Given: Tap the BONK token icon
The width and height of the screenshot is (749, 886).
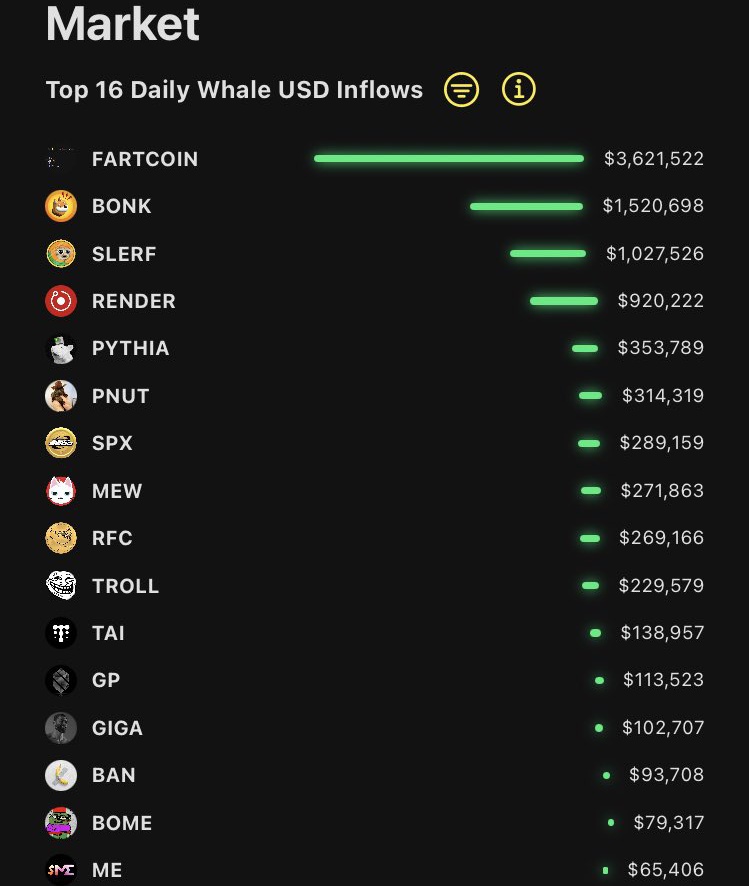Looking at the screenshot, I should 61,206.
